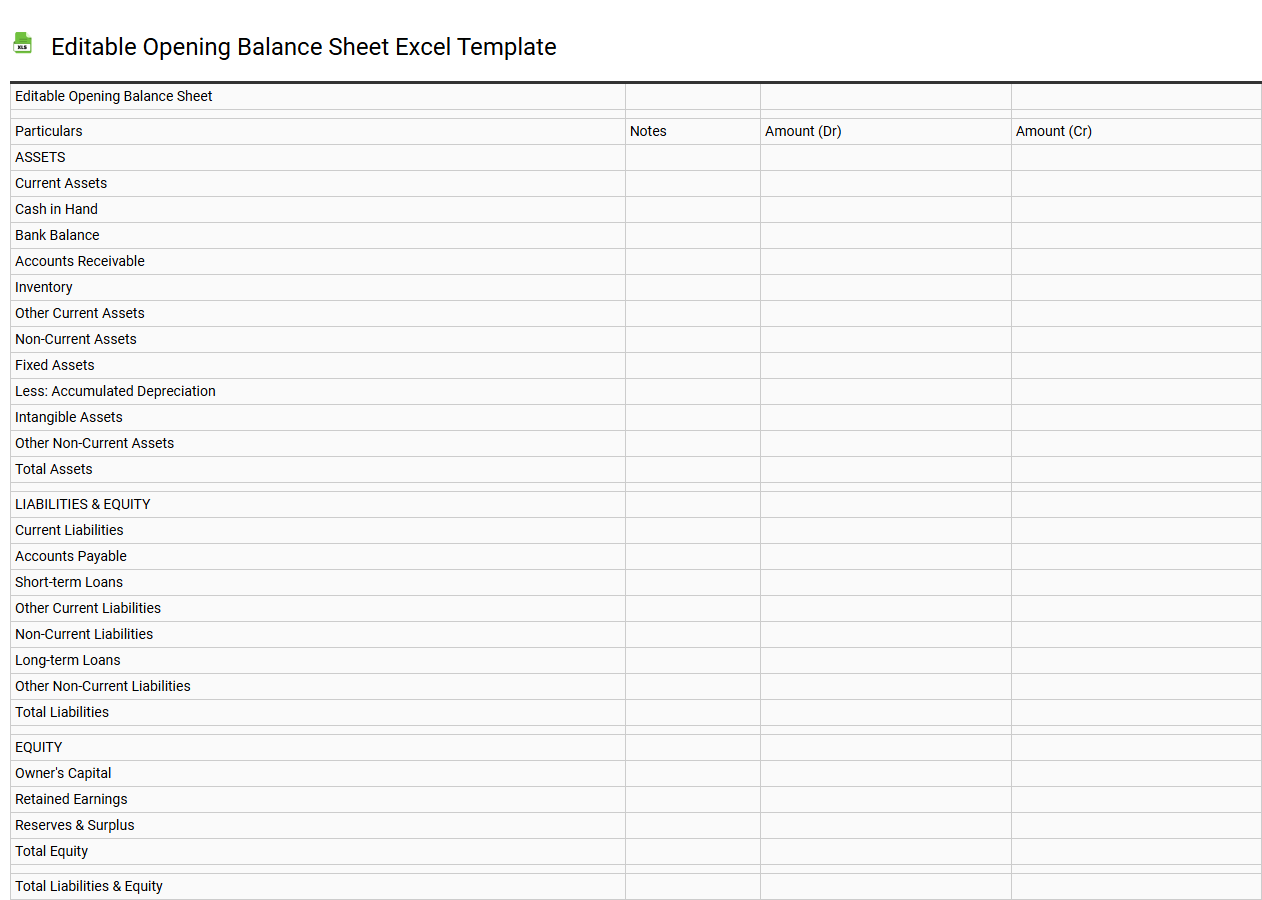Viewport: 1262px width, 900px height.
Task: Click the Long-term Loans row label
Action: coord(67,660)
